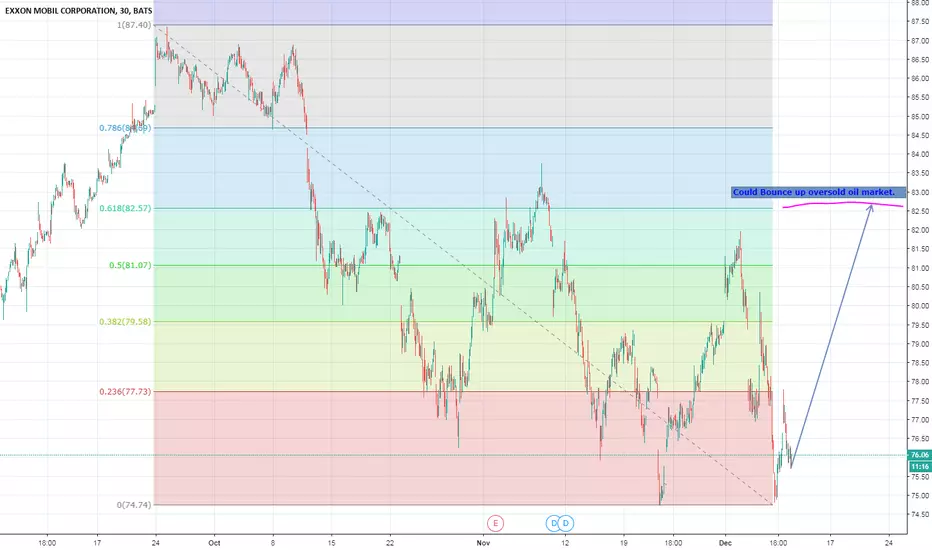Click the current price tag 76.06
Image resolution: width=932 pixels, height=550 pixels.
[x=920, y=455]
